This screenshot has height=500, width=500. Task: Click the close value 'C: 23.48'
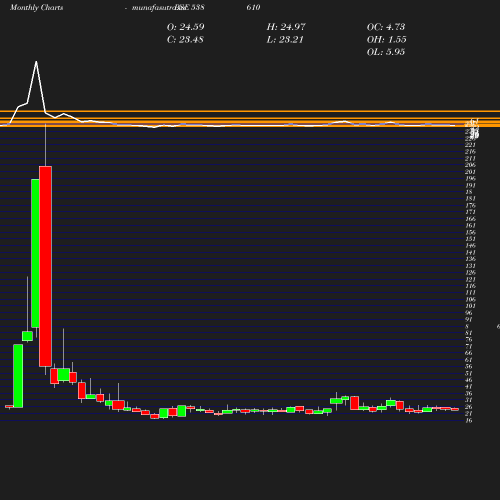[x=185, y=40]
